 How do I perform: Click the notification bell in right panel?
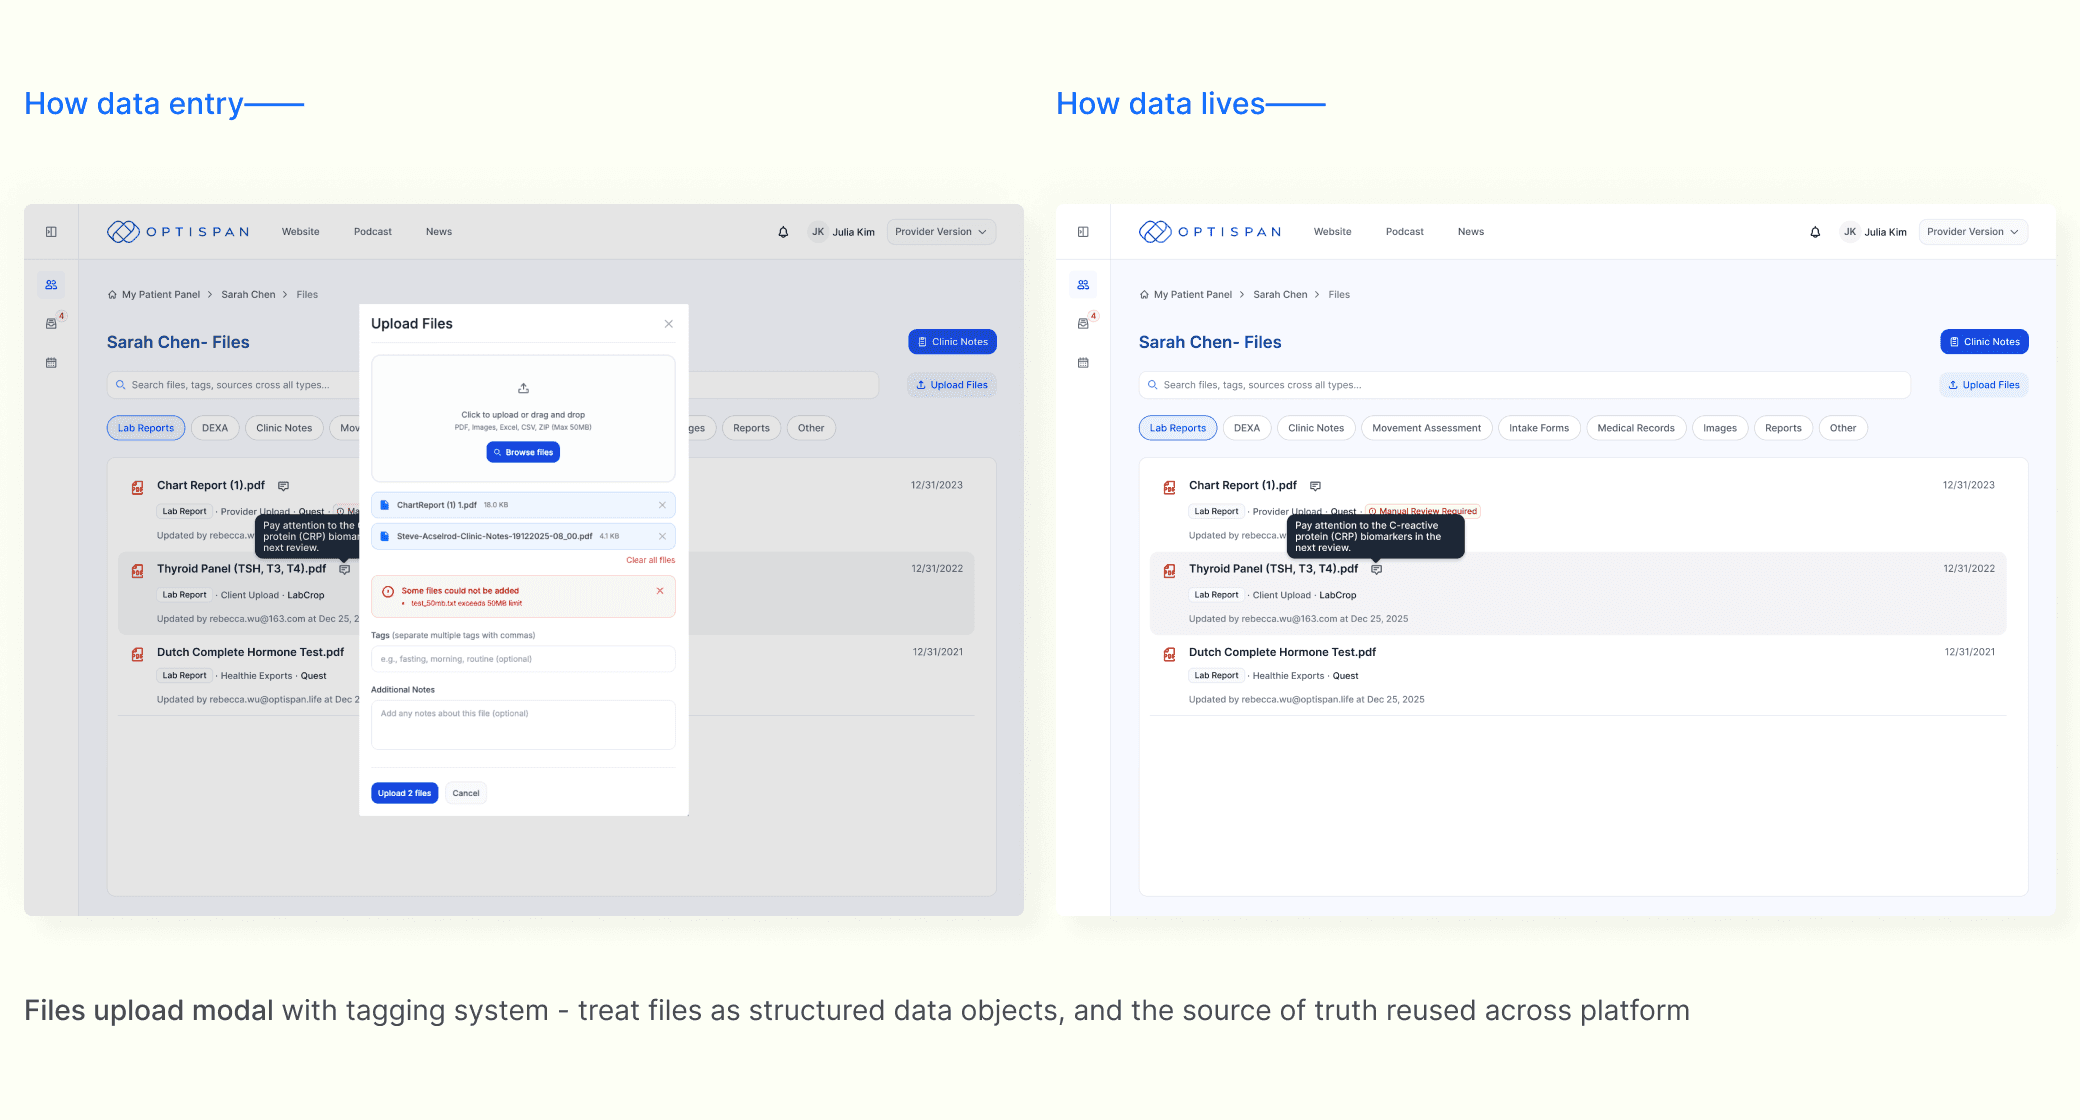coord(1815,232)
